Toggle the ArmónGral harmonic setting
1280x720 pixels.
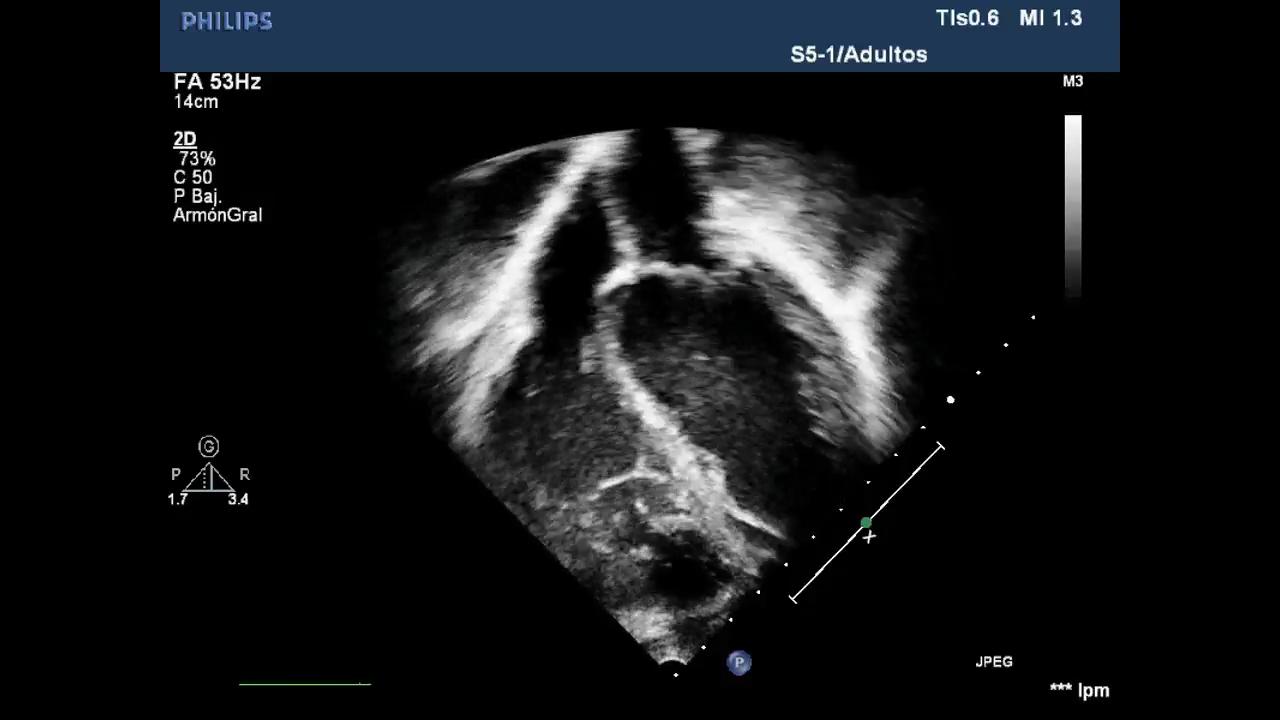(217, 215)
